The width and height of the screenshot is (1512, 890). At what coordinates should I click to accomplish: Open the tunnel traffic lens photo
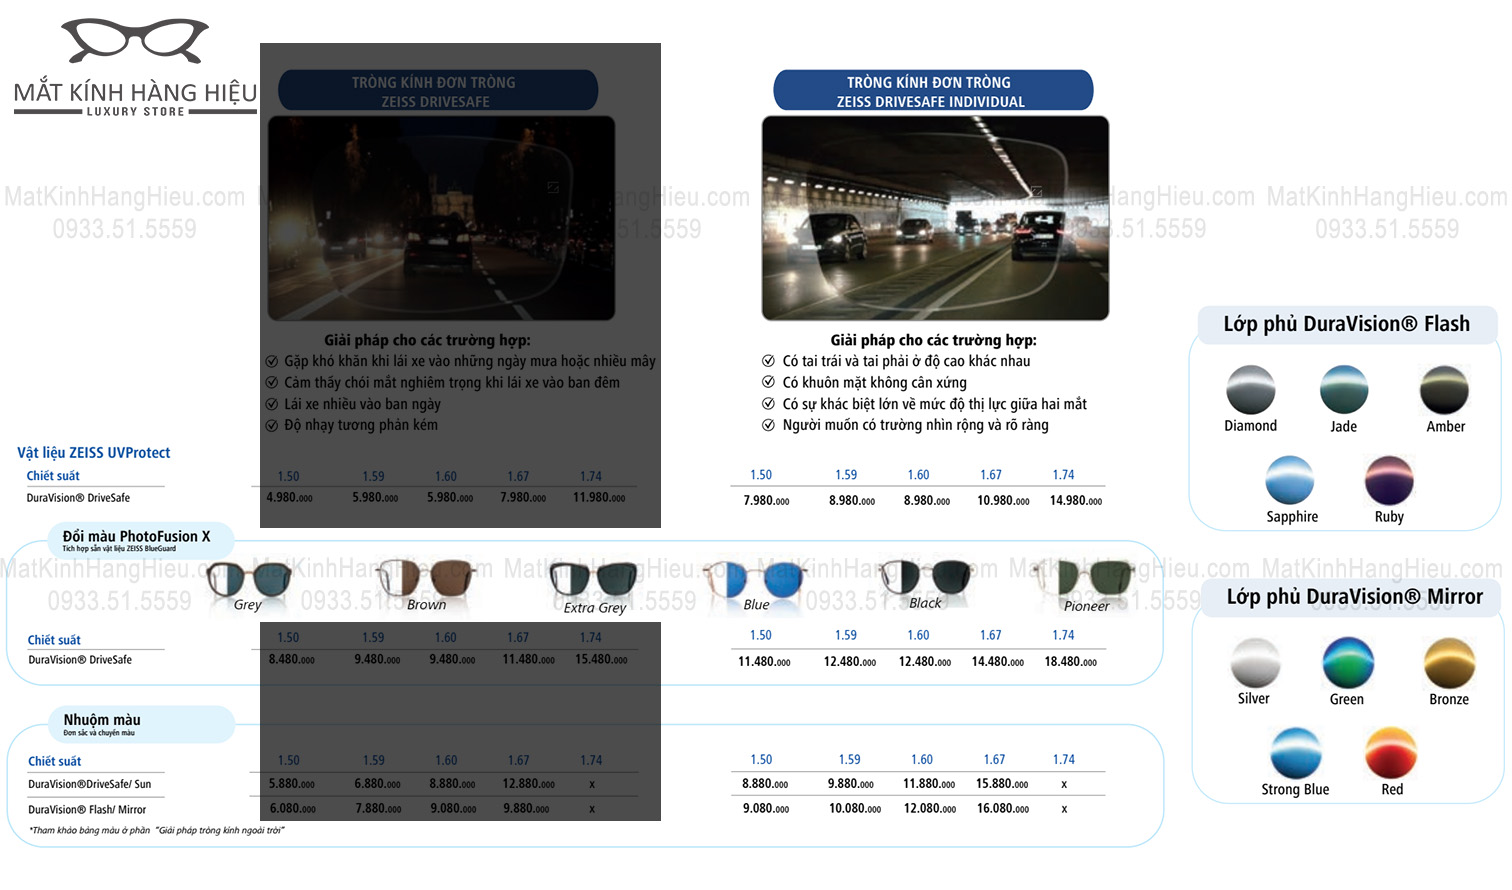tap(935, 218)
